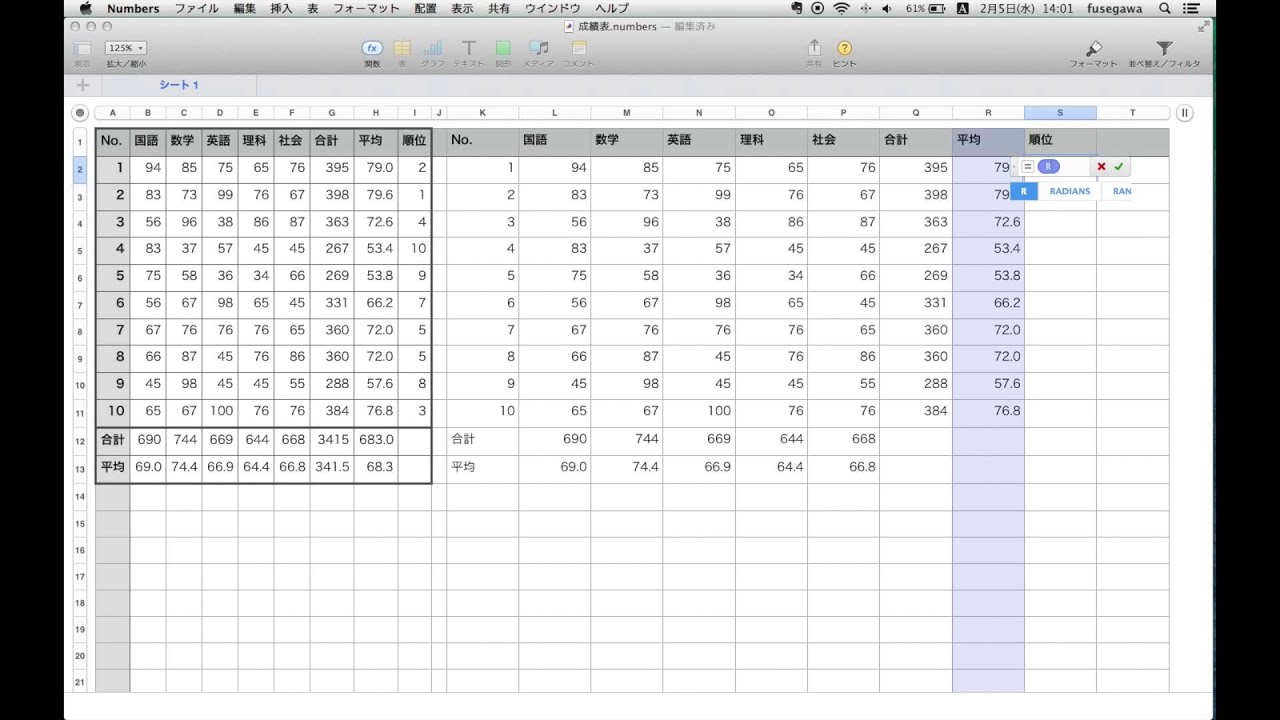This screenshot has height=720, width=1280.
Task: Insert a table via 表 icon
Action: coord(402,48)
